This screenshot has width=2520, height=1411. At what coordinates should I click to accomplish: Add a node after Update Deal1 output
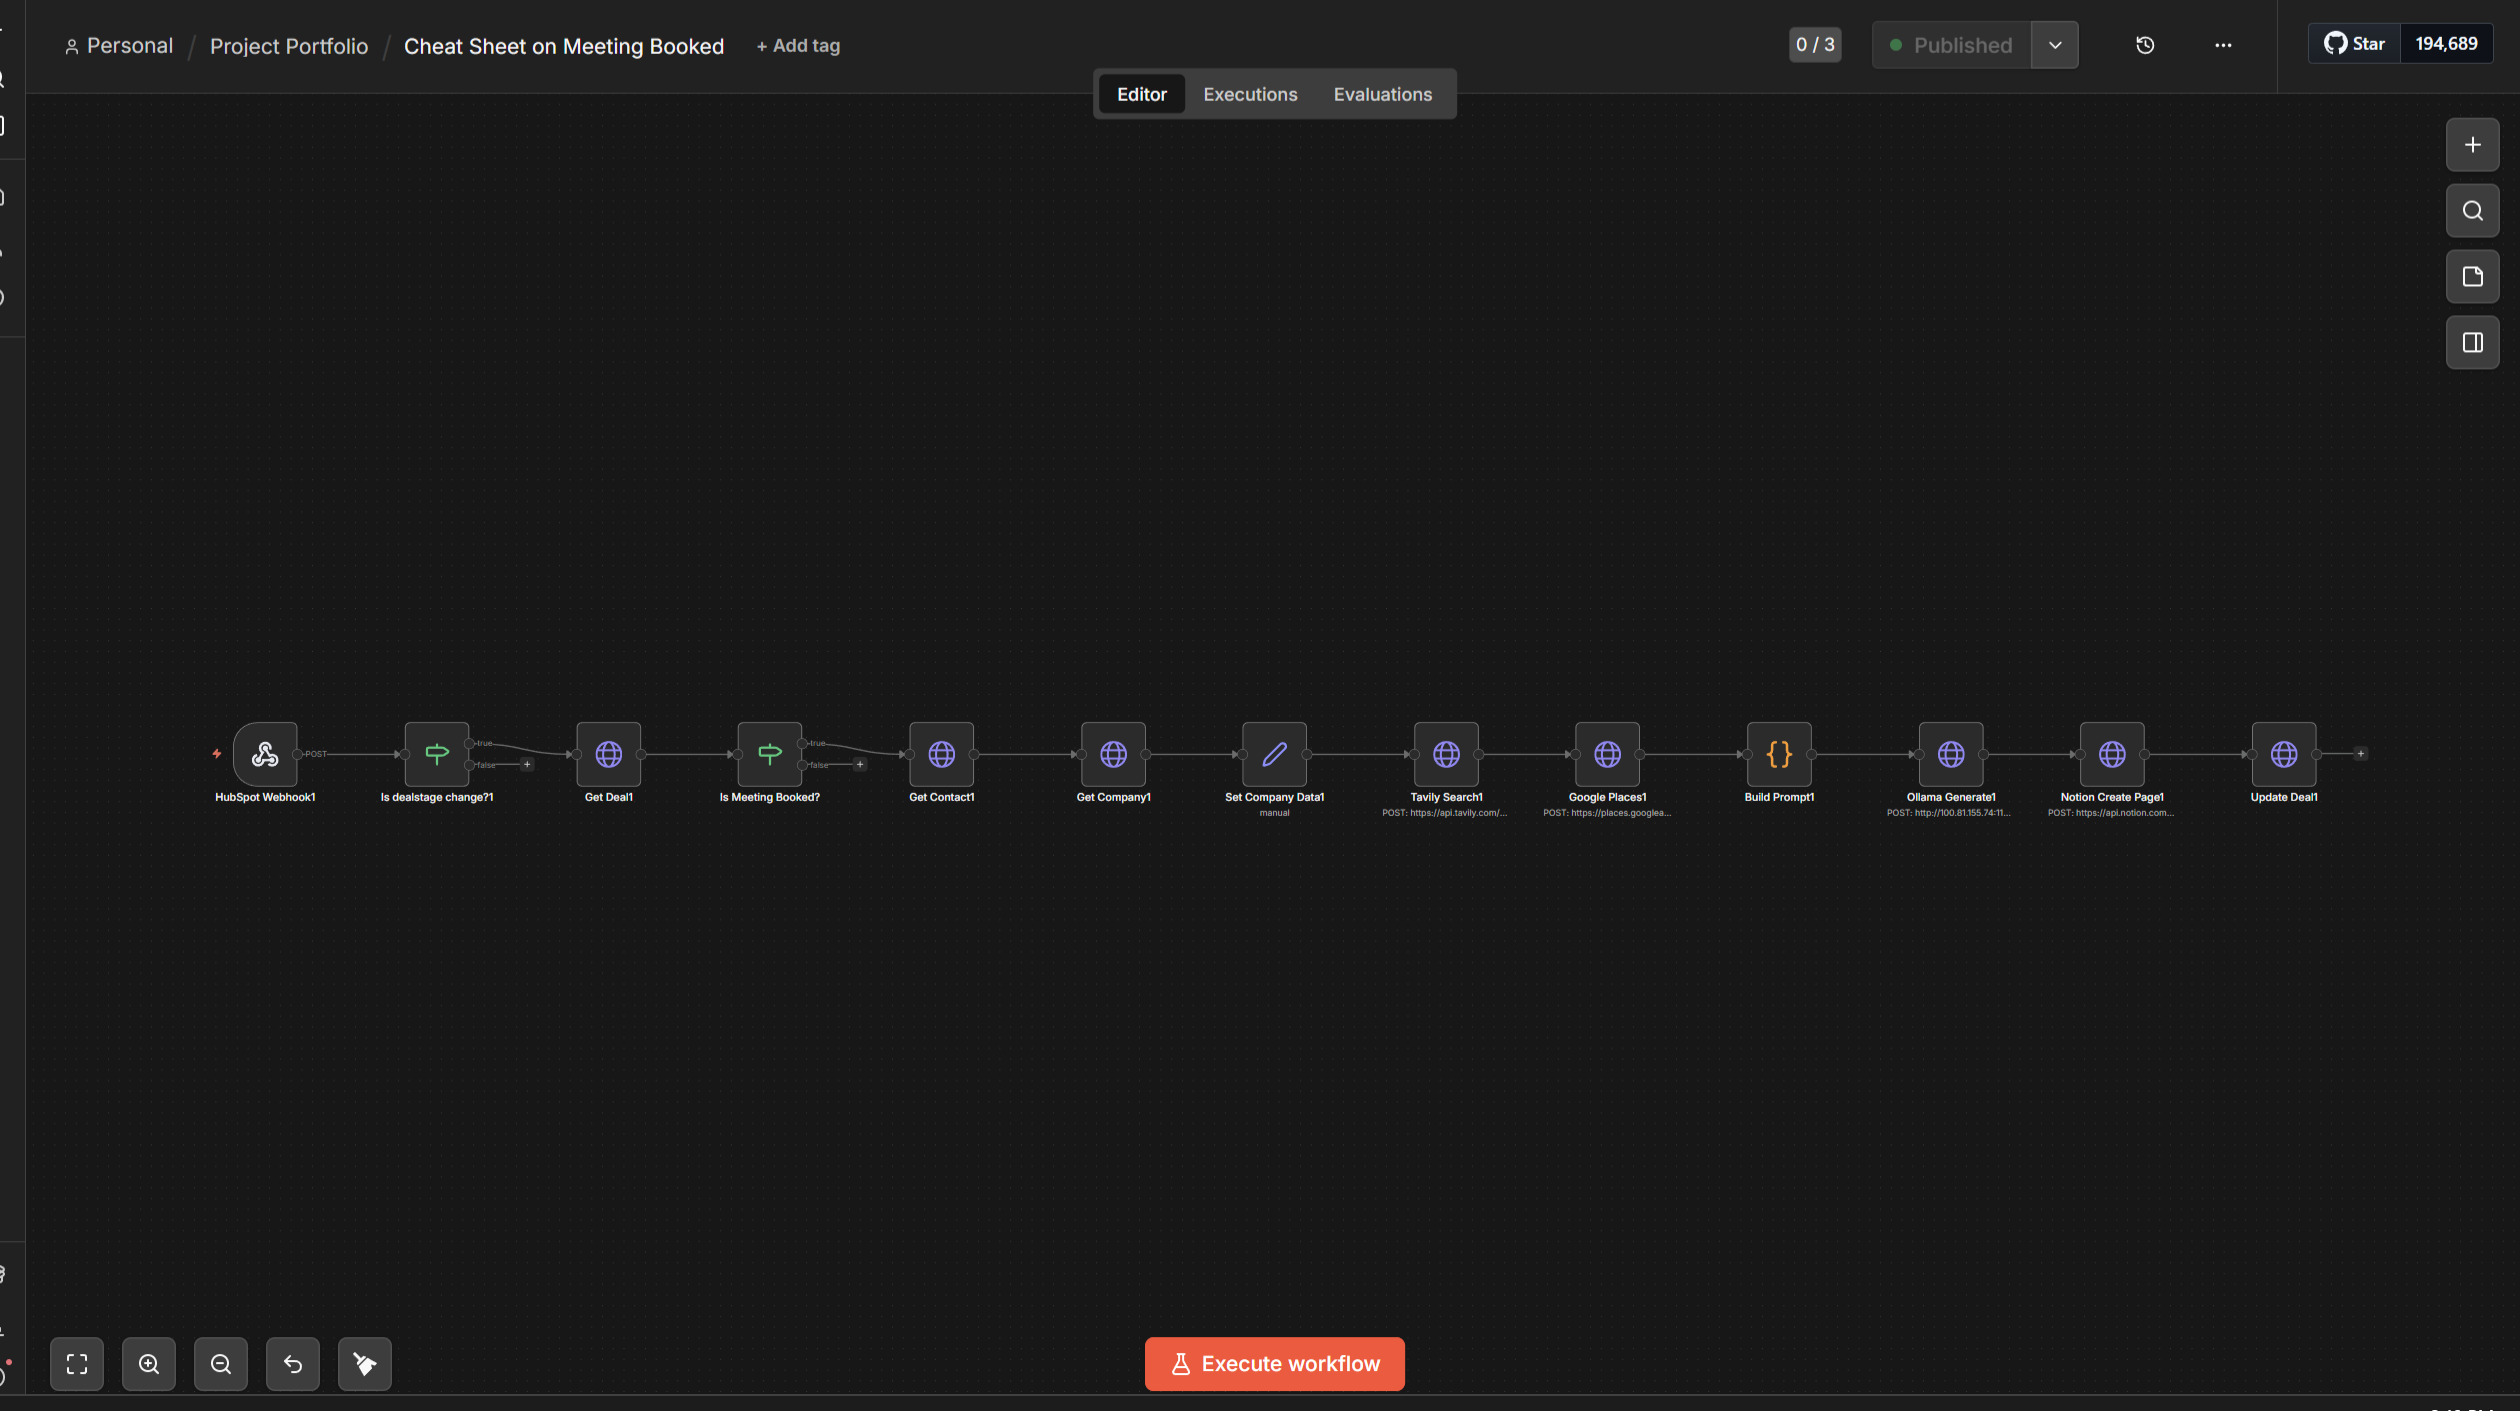[2361, 754]
